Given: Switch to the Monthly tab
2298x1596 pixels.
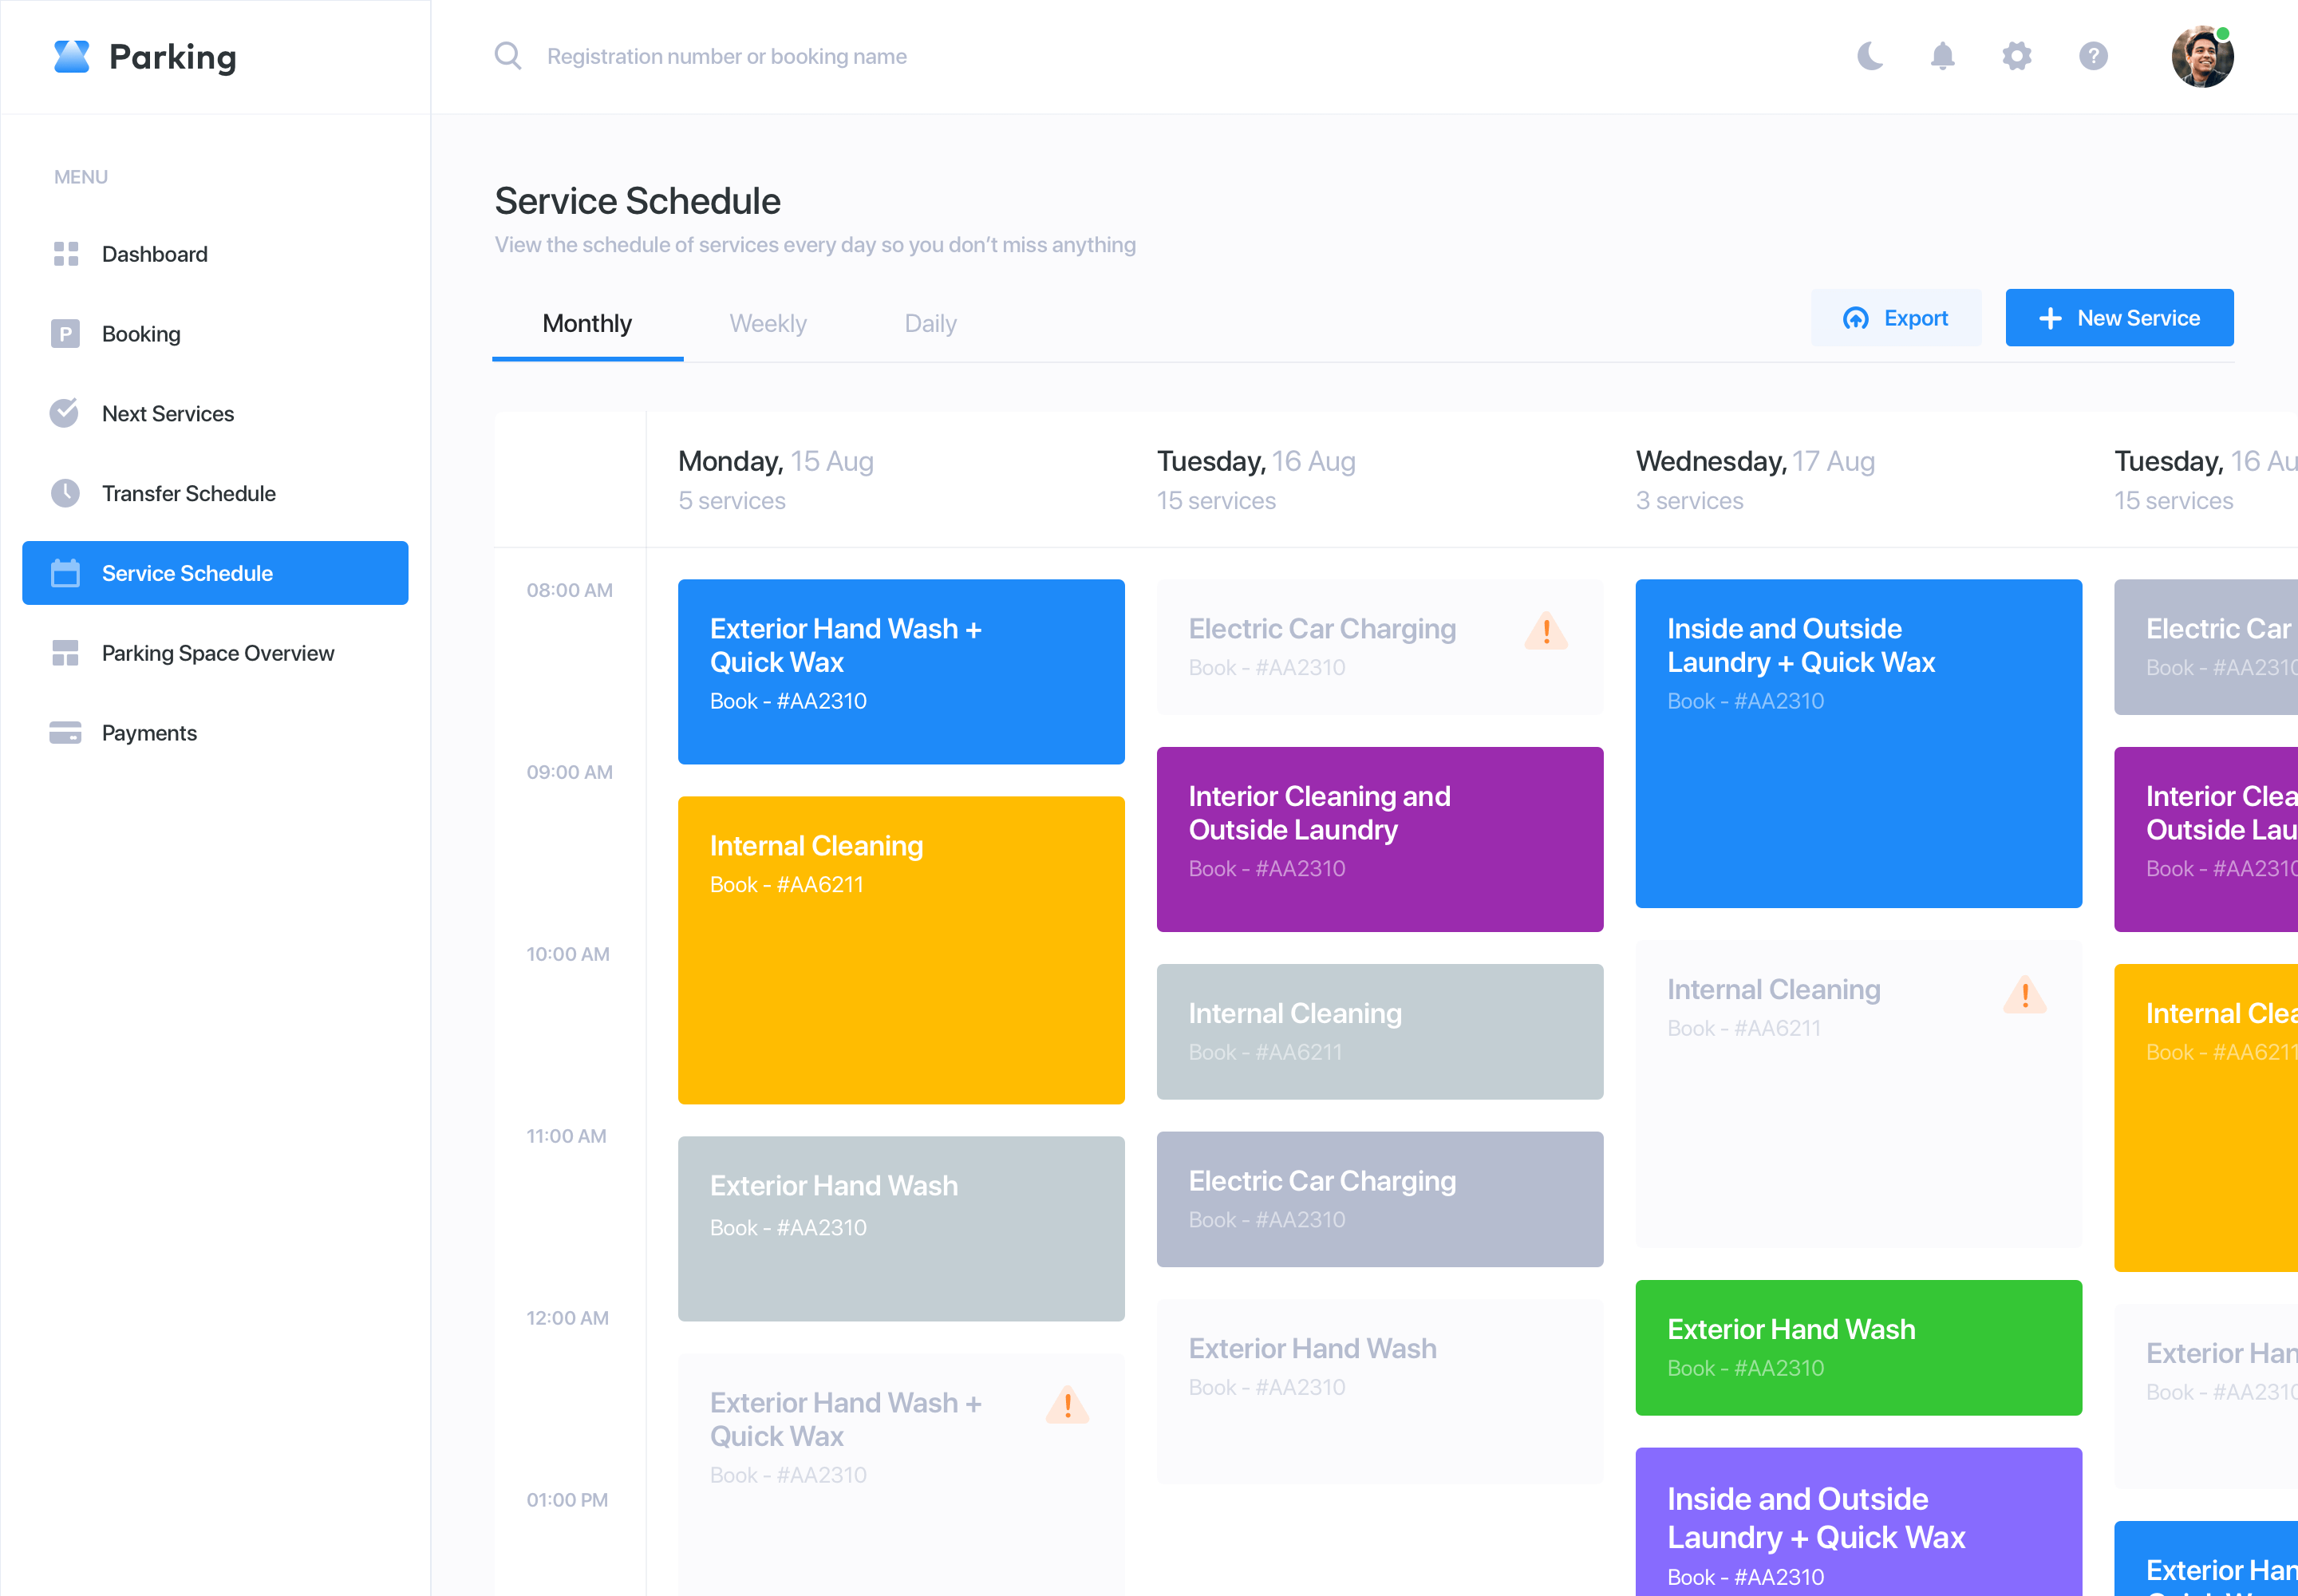Looking at the screenshot, I should pos(587,324).
